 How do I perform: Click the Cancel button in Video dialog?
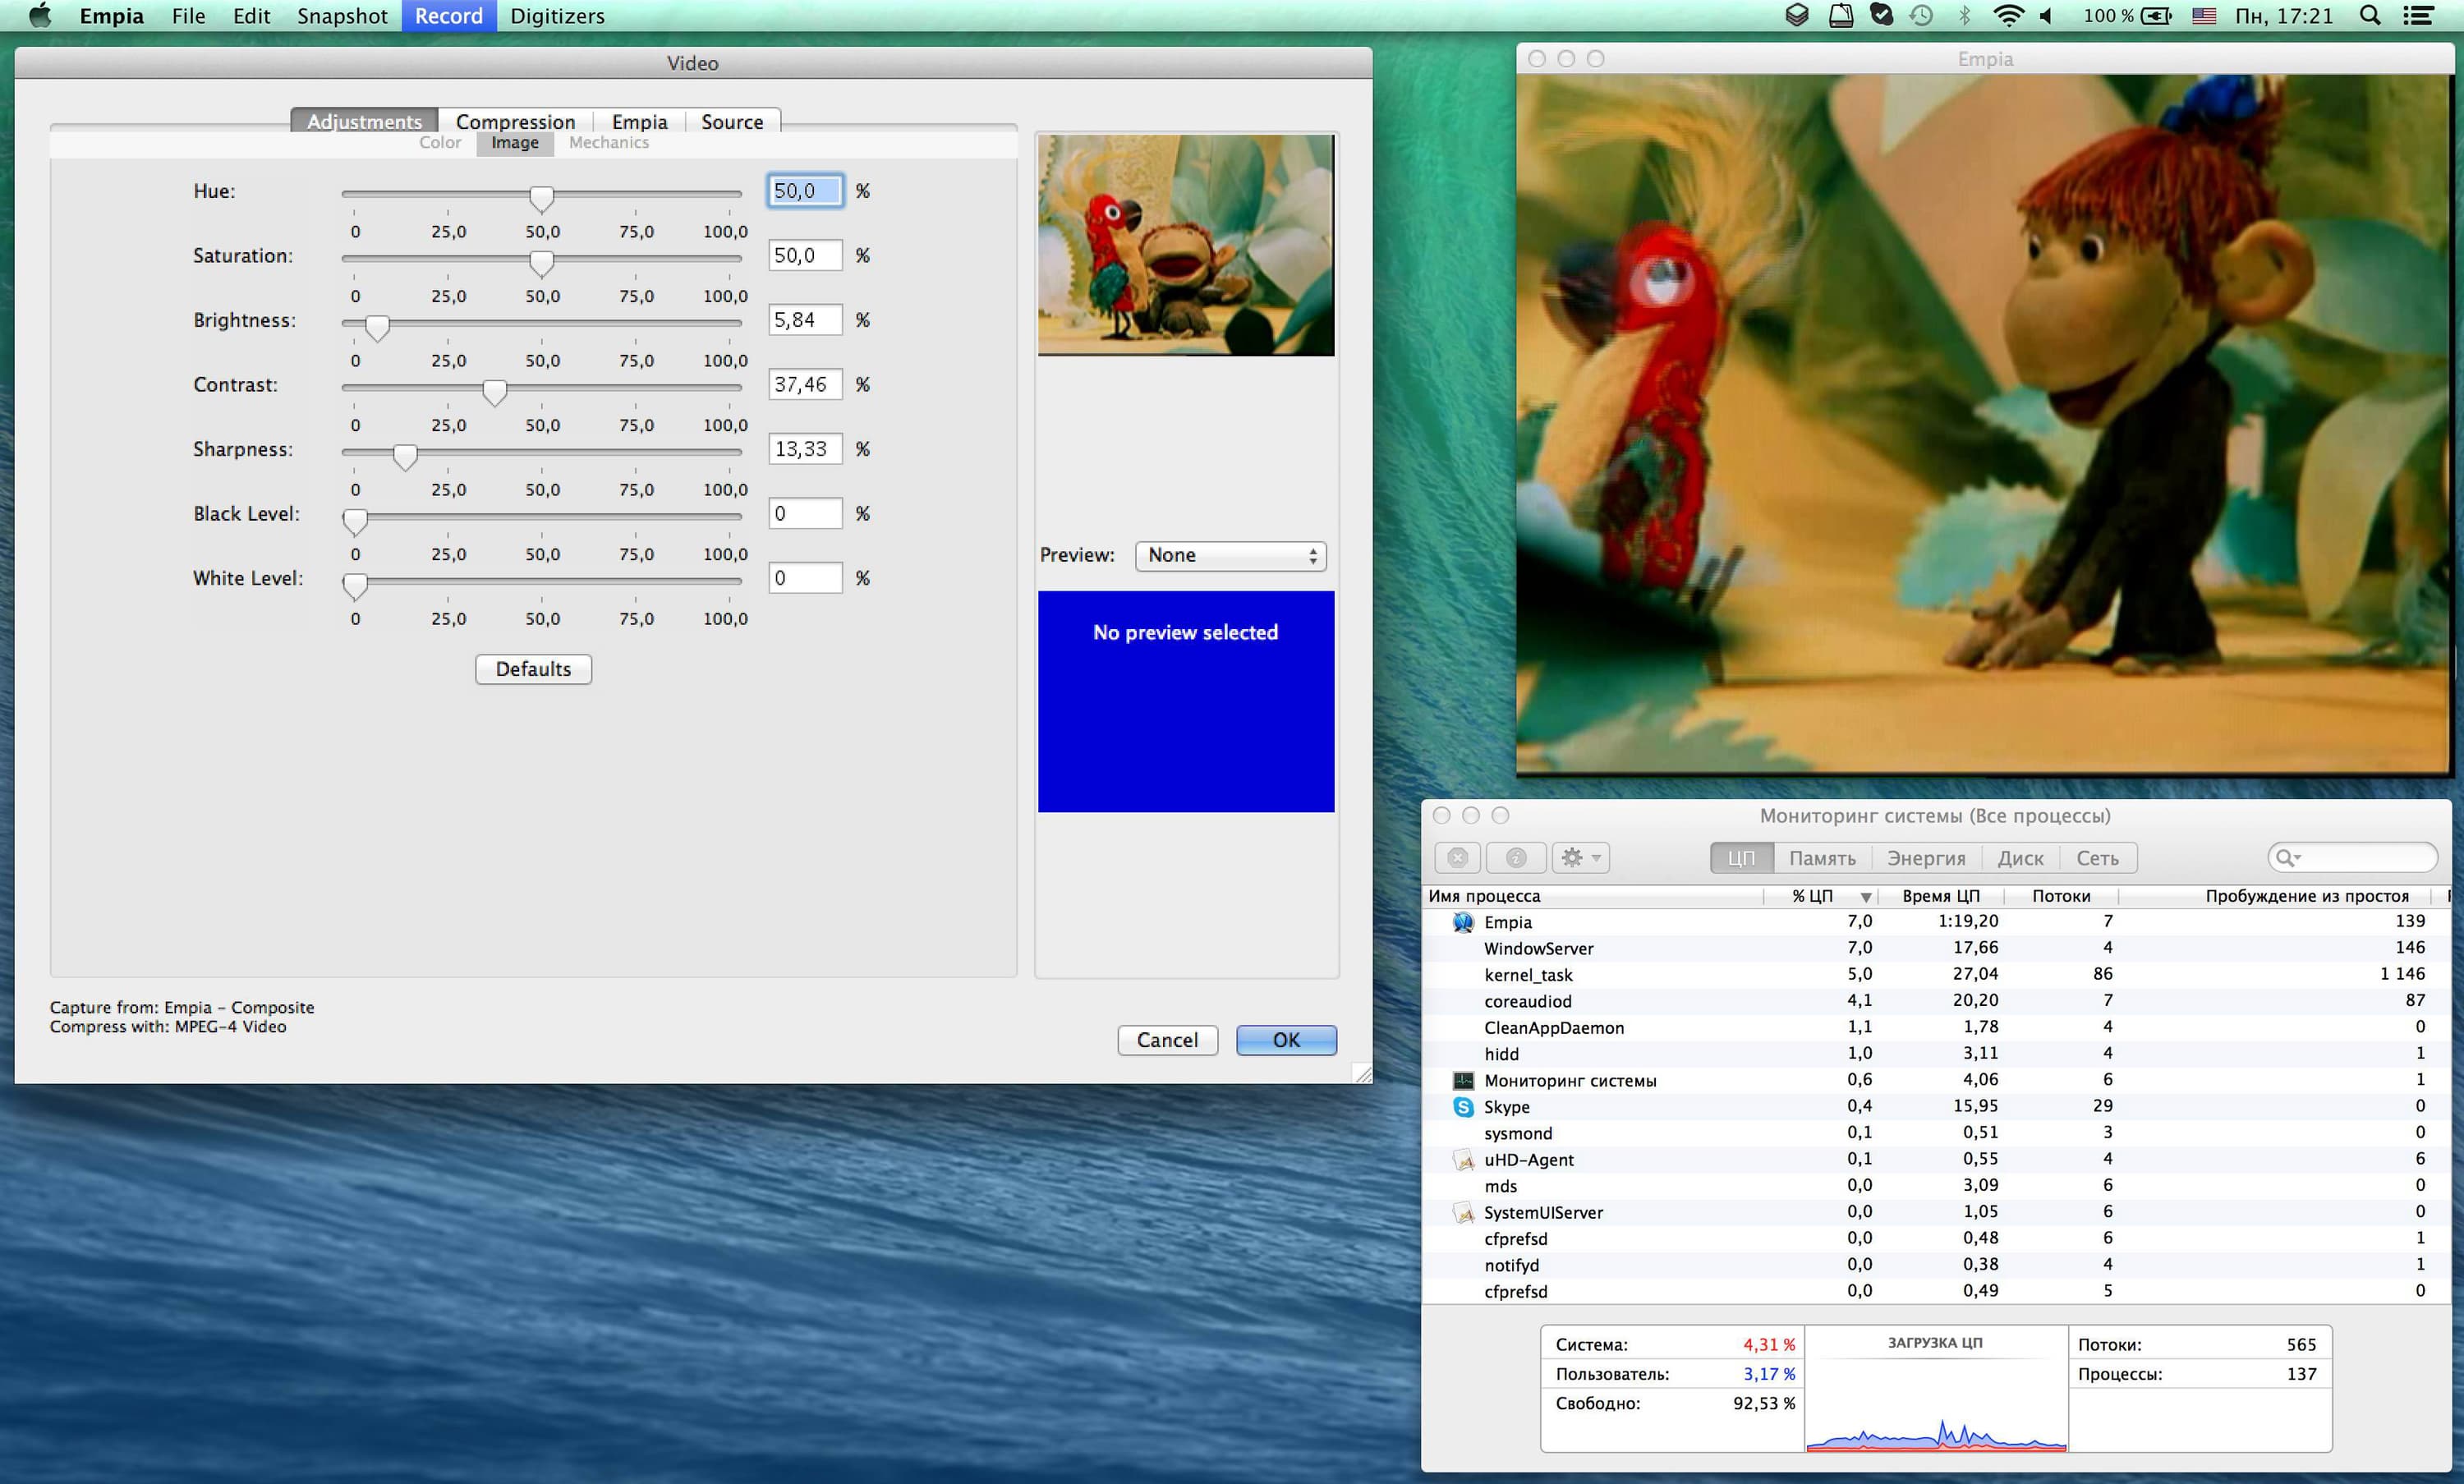(1167, 1040)
